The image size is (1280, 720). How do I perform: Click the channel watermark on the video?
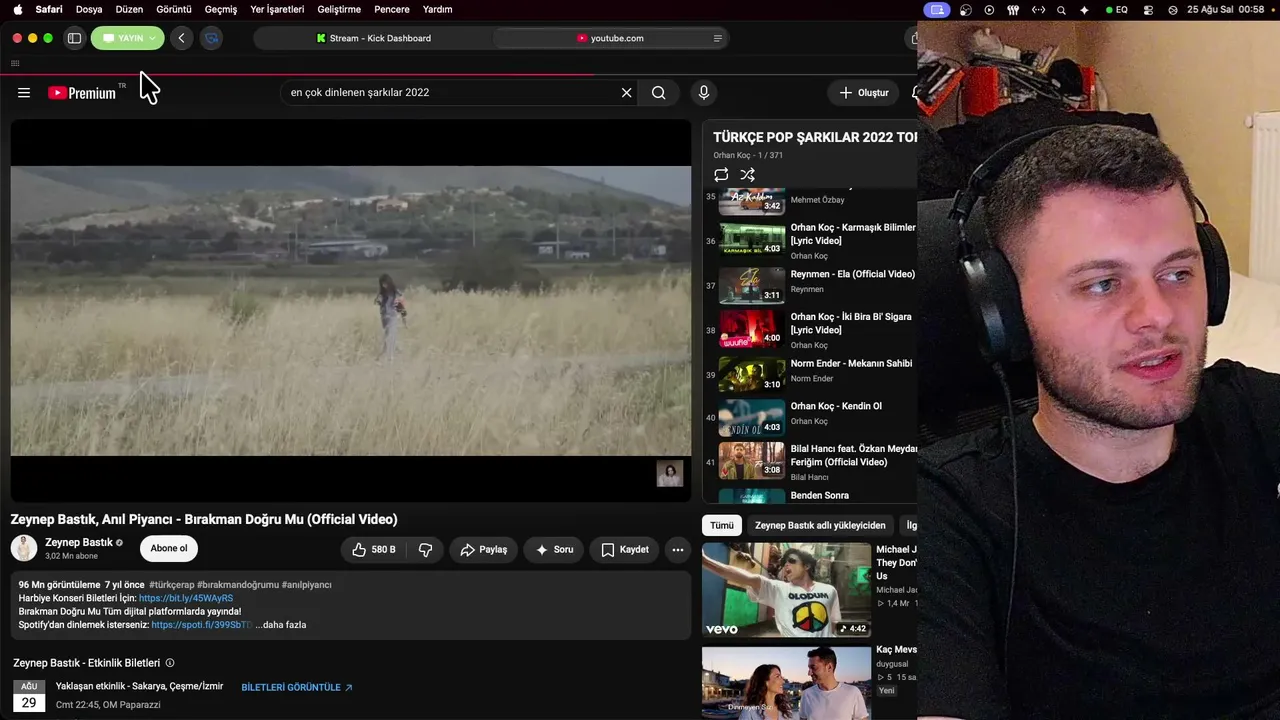coord(669,473)
